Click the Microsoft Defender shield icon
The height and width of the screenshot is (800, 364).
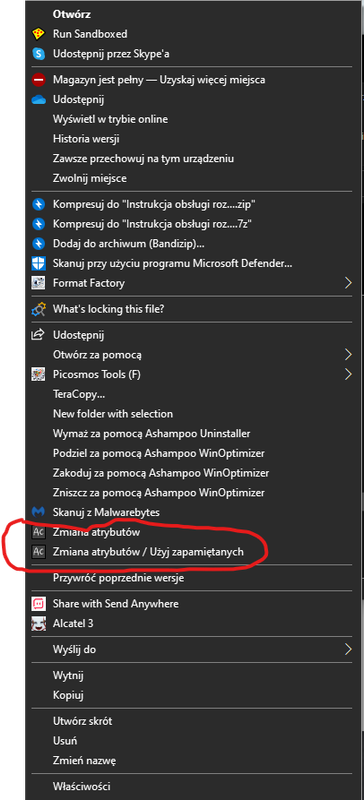coord(39,264)
